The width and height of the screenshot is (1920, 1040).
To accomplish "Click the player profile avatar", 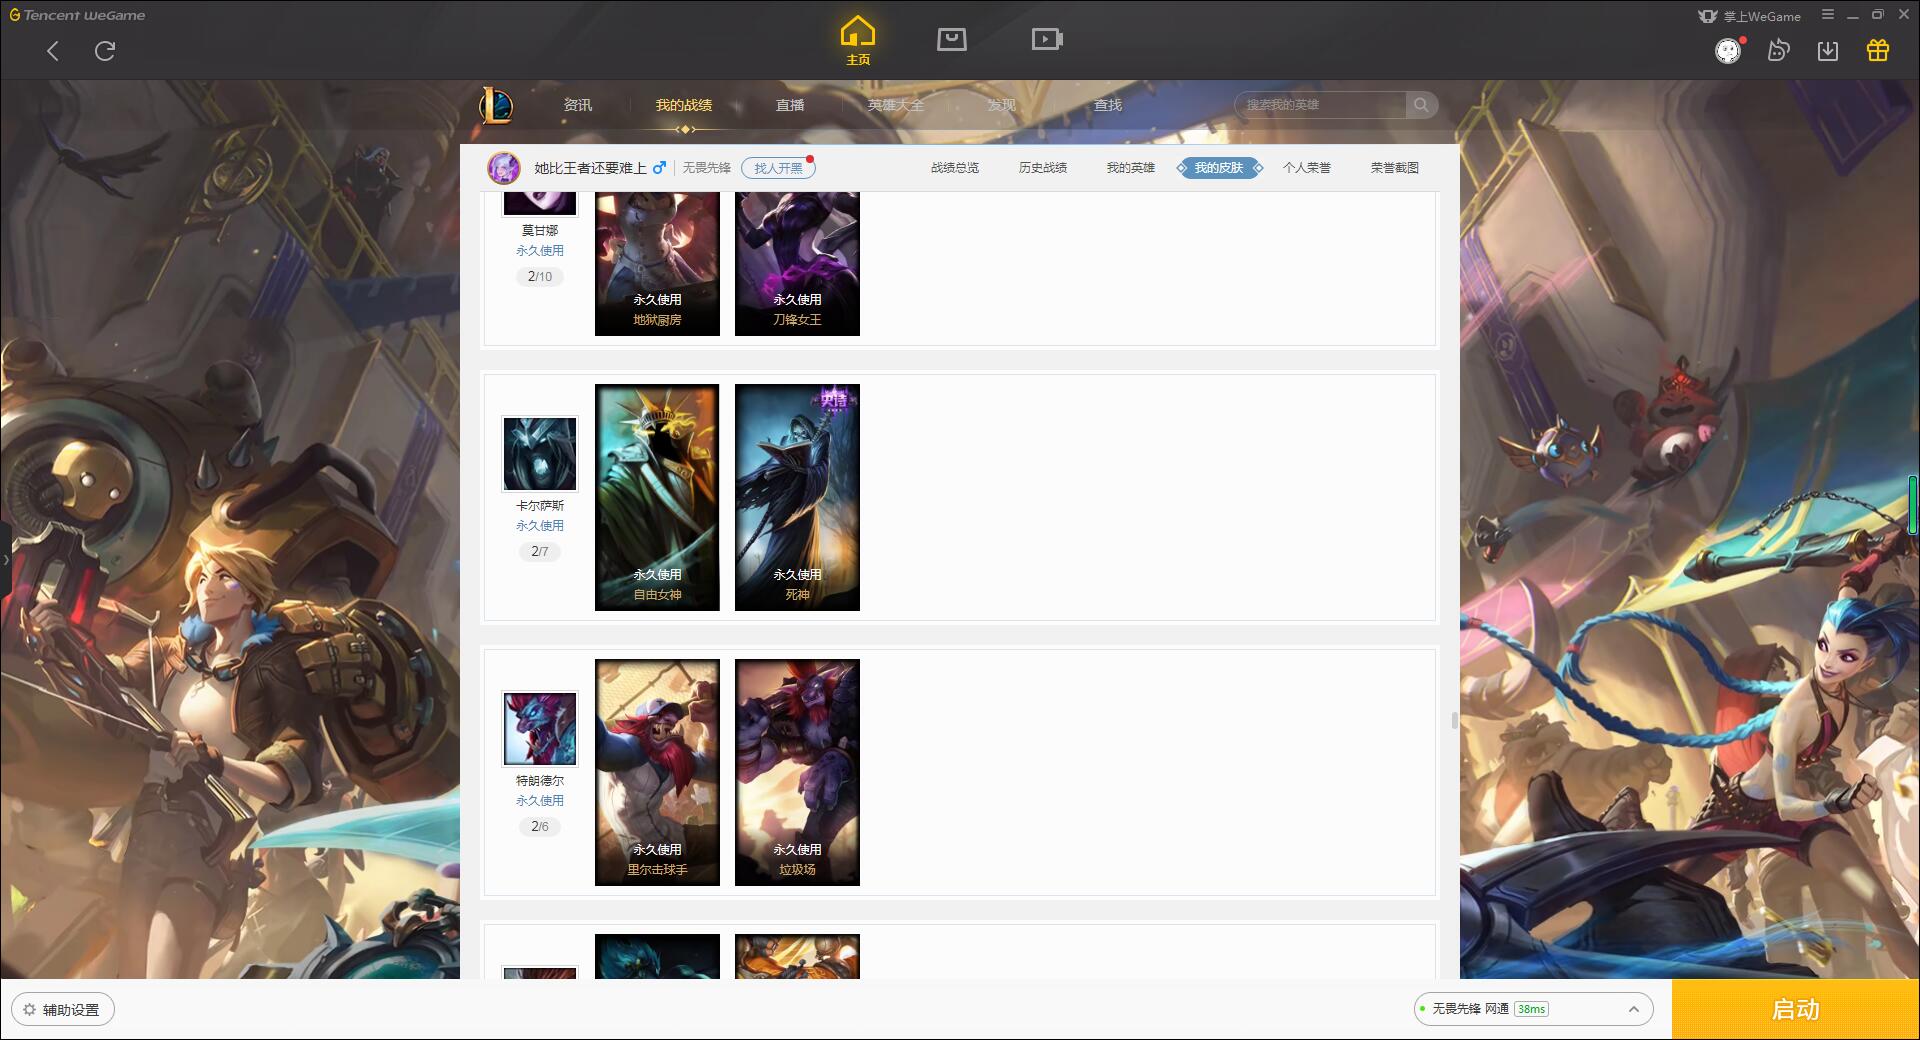I will [504, 168].
